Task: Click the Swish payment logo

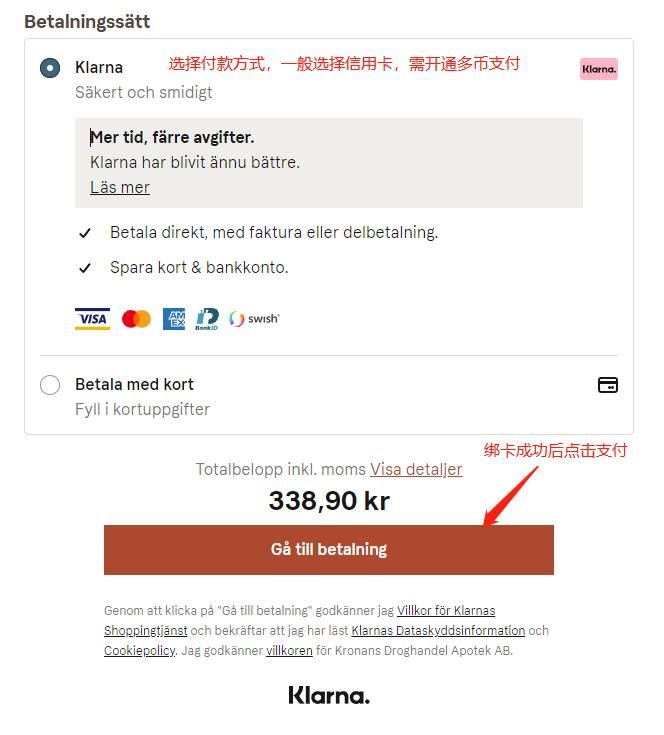Action: click(254, 319)
